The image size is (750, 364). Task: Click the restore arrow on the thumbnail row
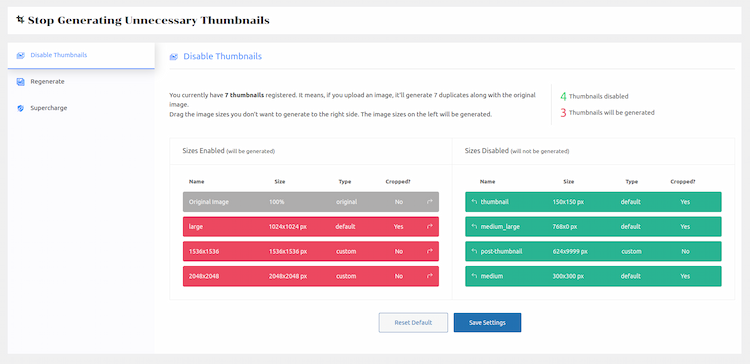coord(474,202)
